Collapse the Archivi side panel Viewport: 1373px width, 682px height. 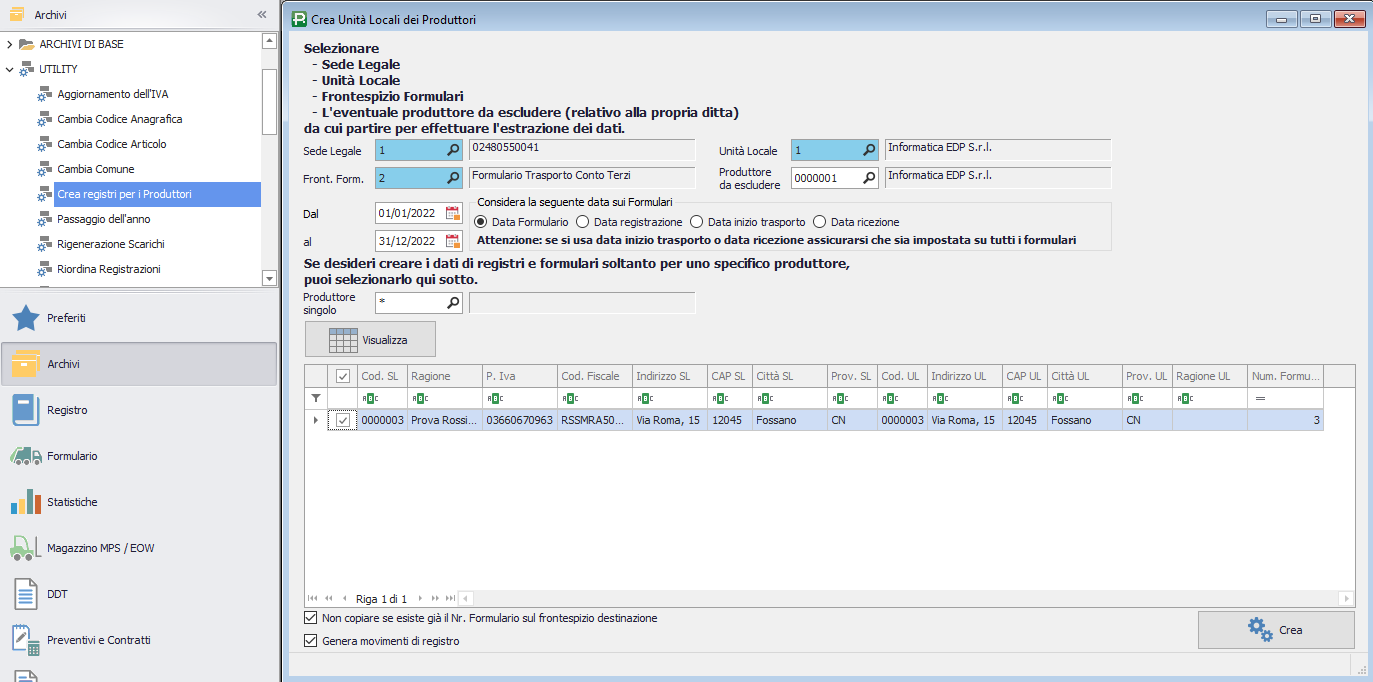point(262,15)
